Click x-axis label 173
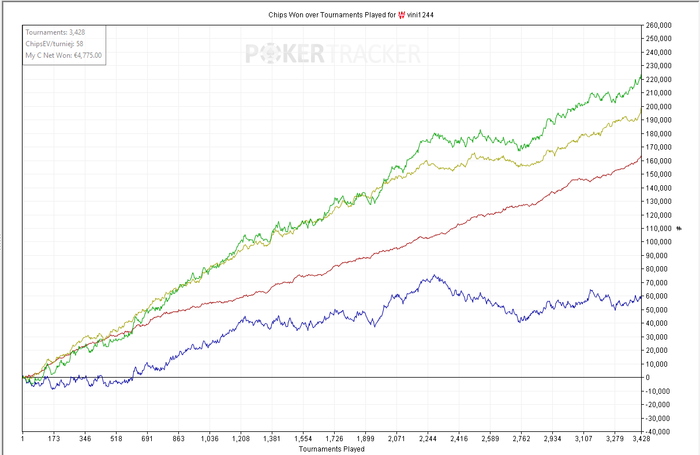 click(x=54, y=439)
